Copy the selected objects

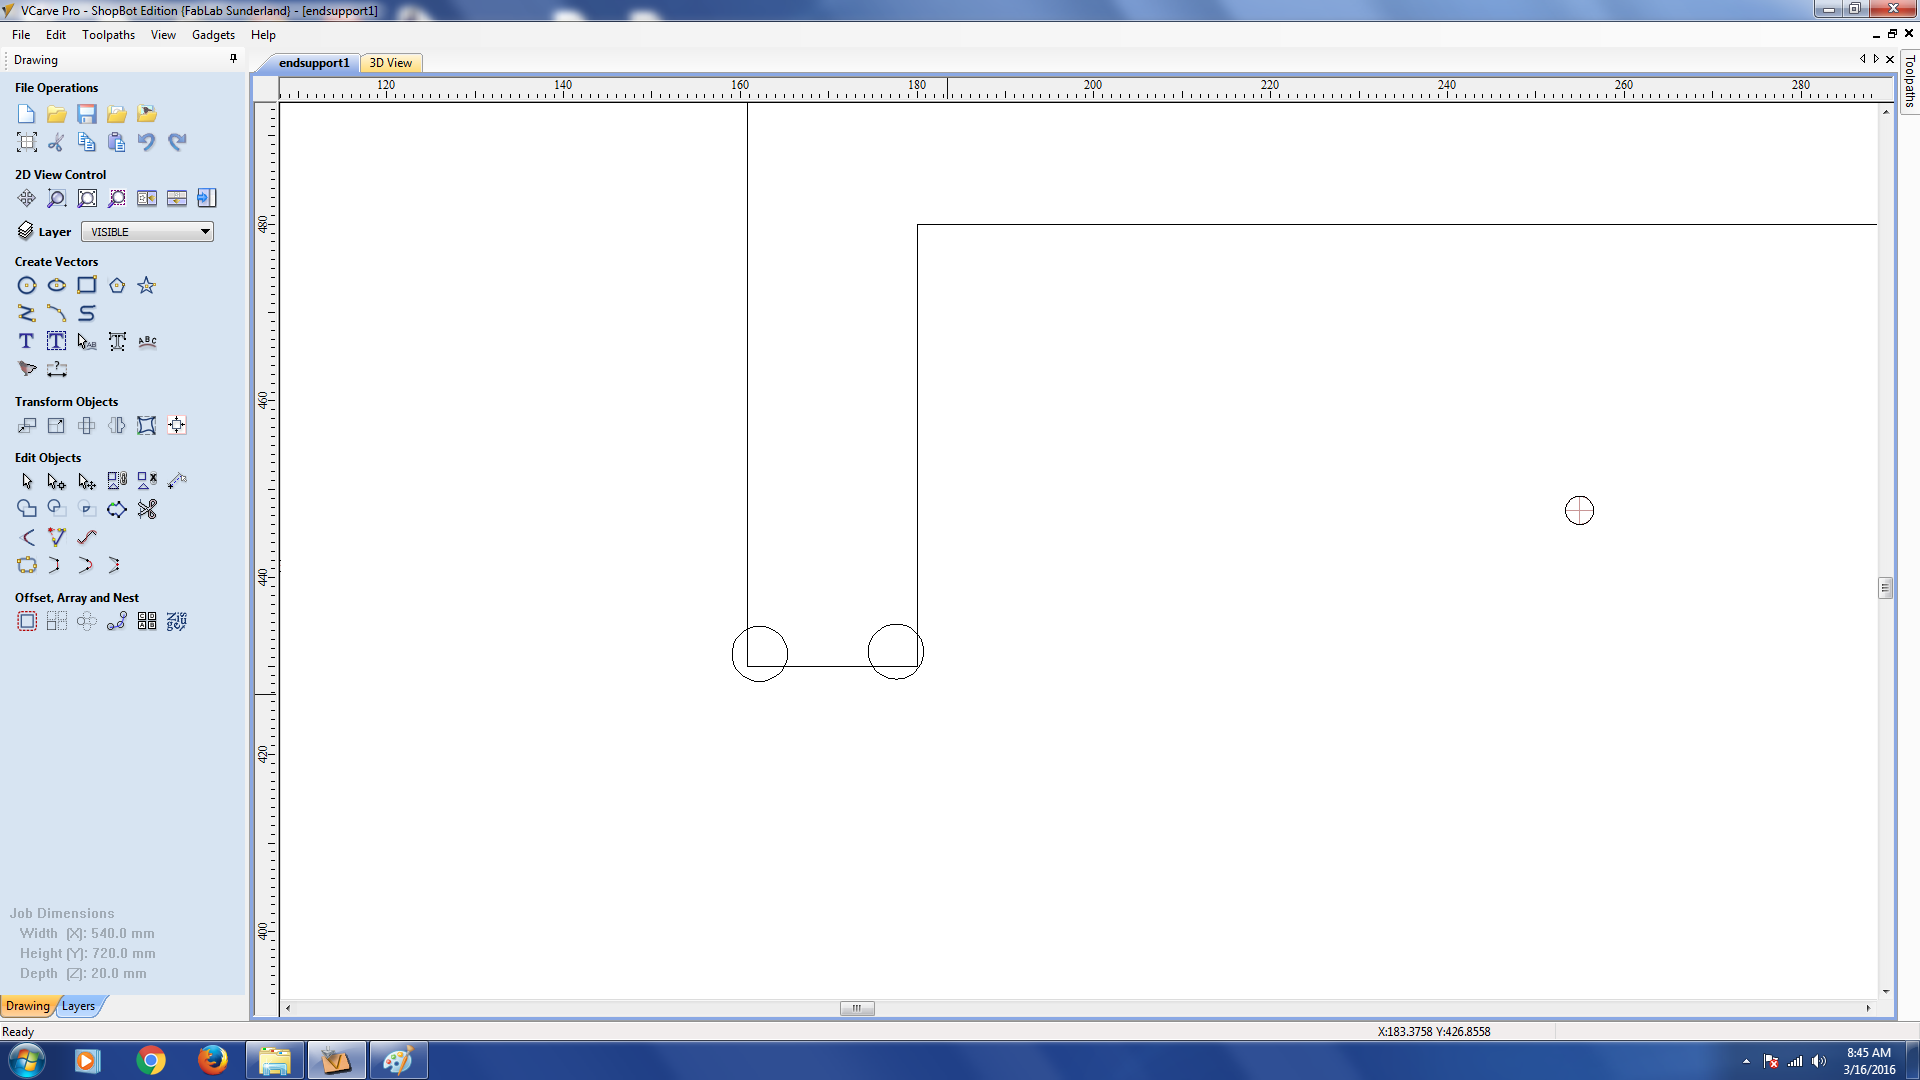(x=87, y=142)
